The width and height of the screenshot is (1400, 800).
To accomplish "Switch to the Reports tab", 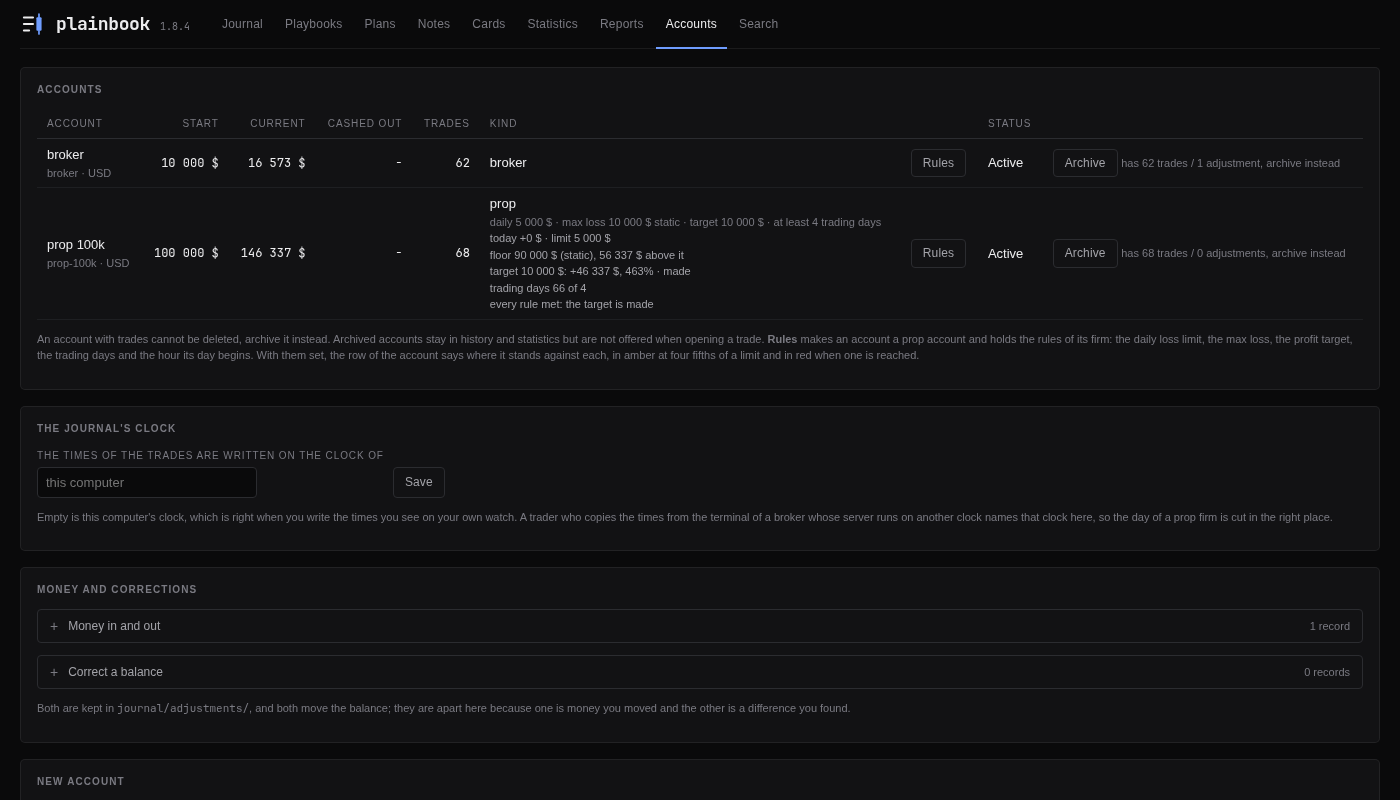I will coord(622,24).
